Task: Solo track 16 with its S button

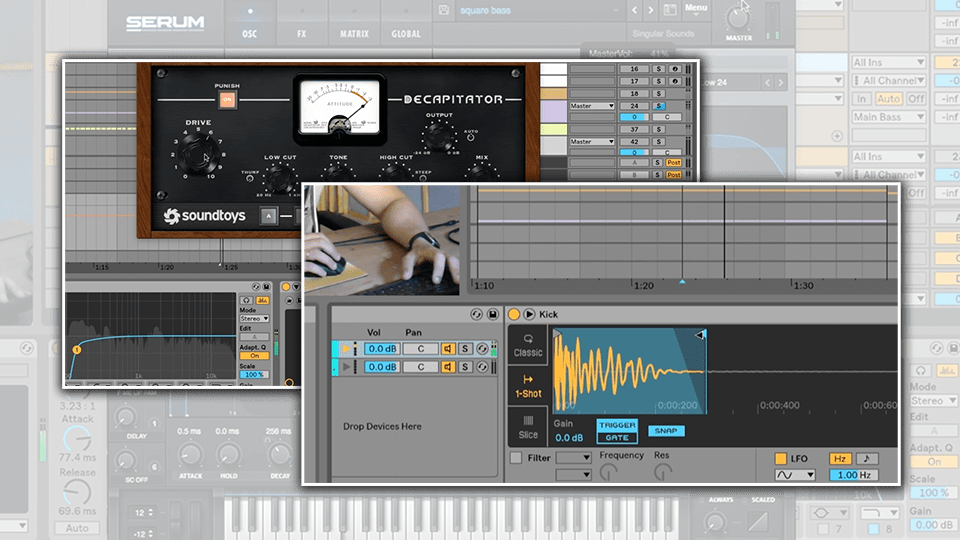Action: click(x=658, y=69)
